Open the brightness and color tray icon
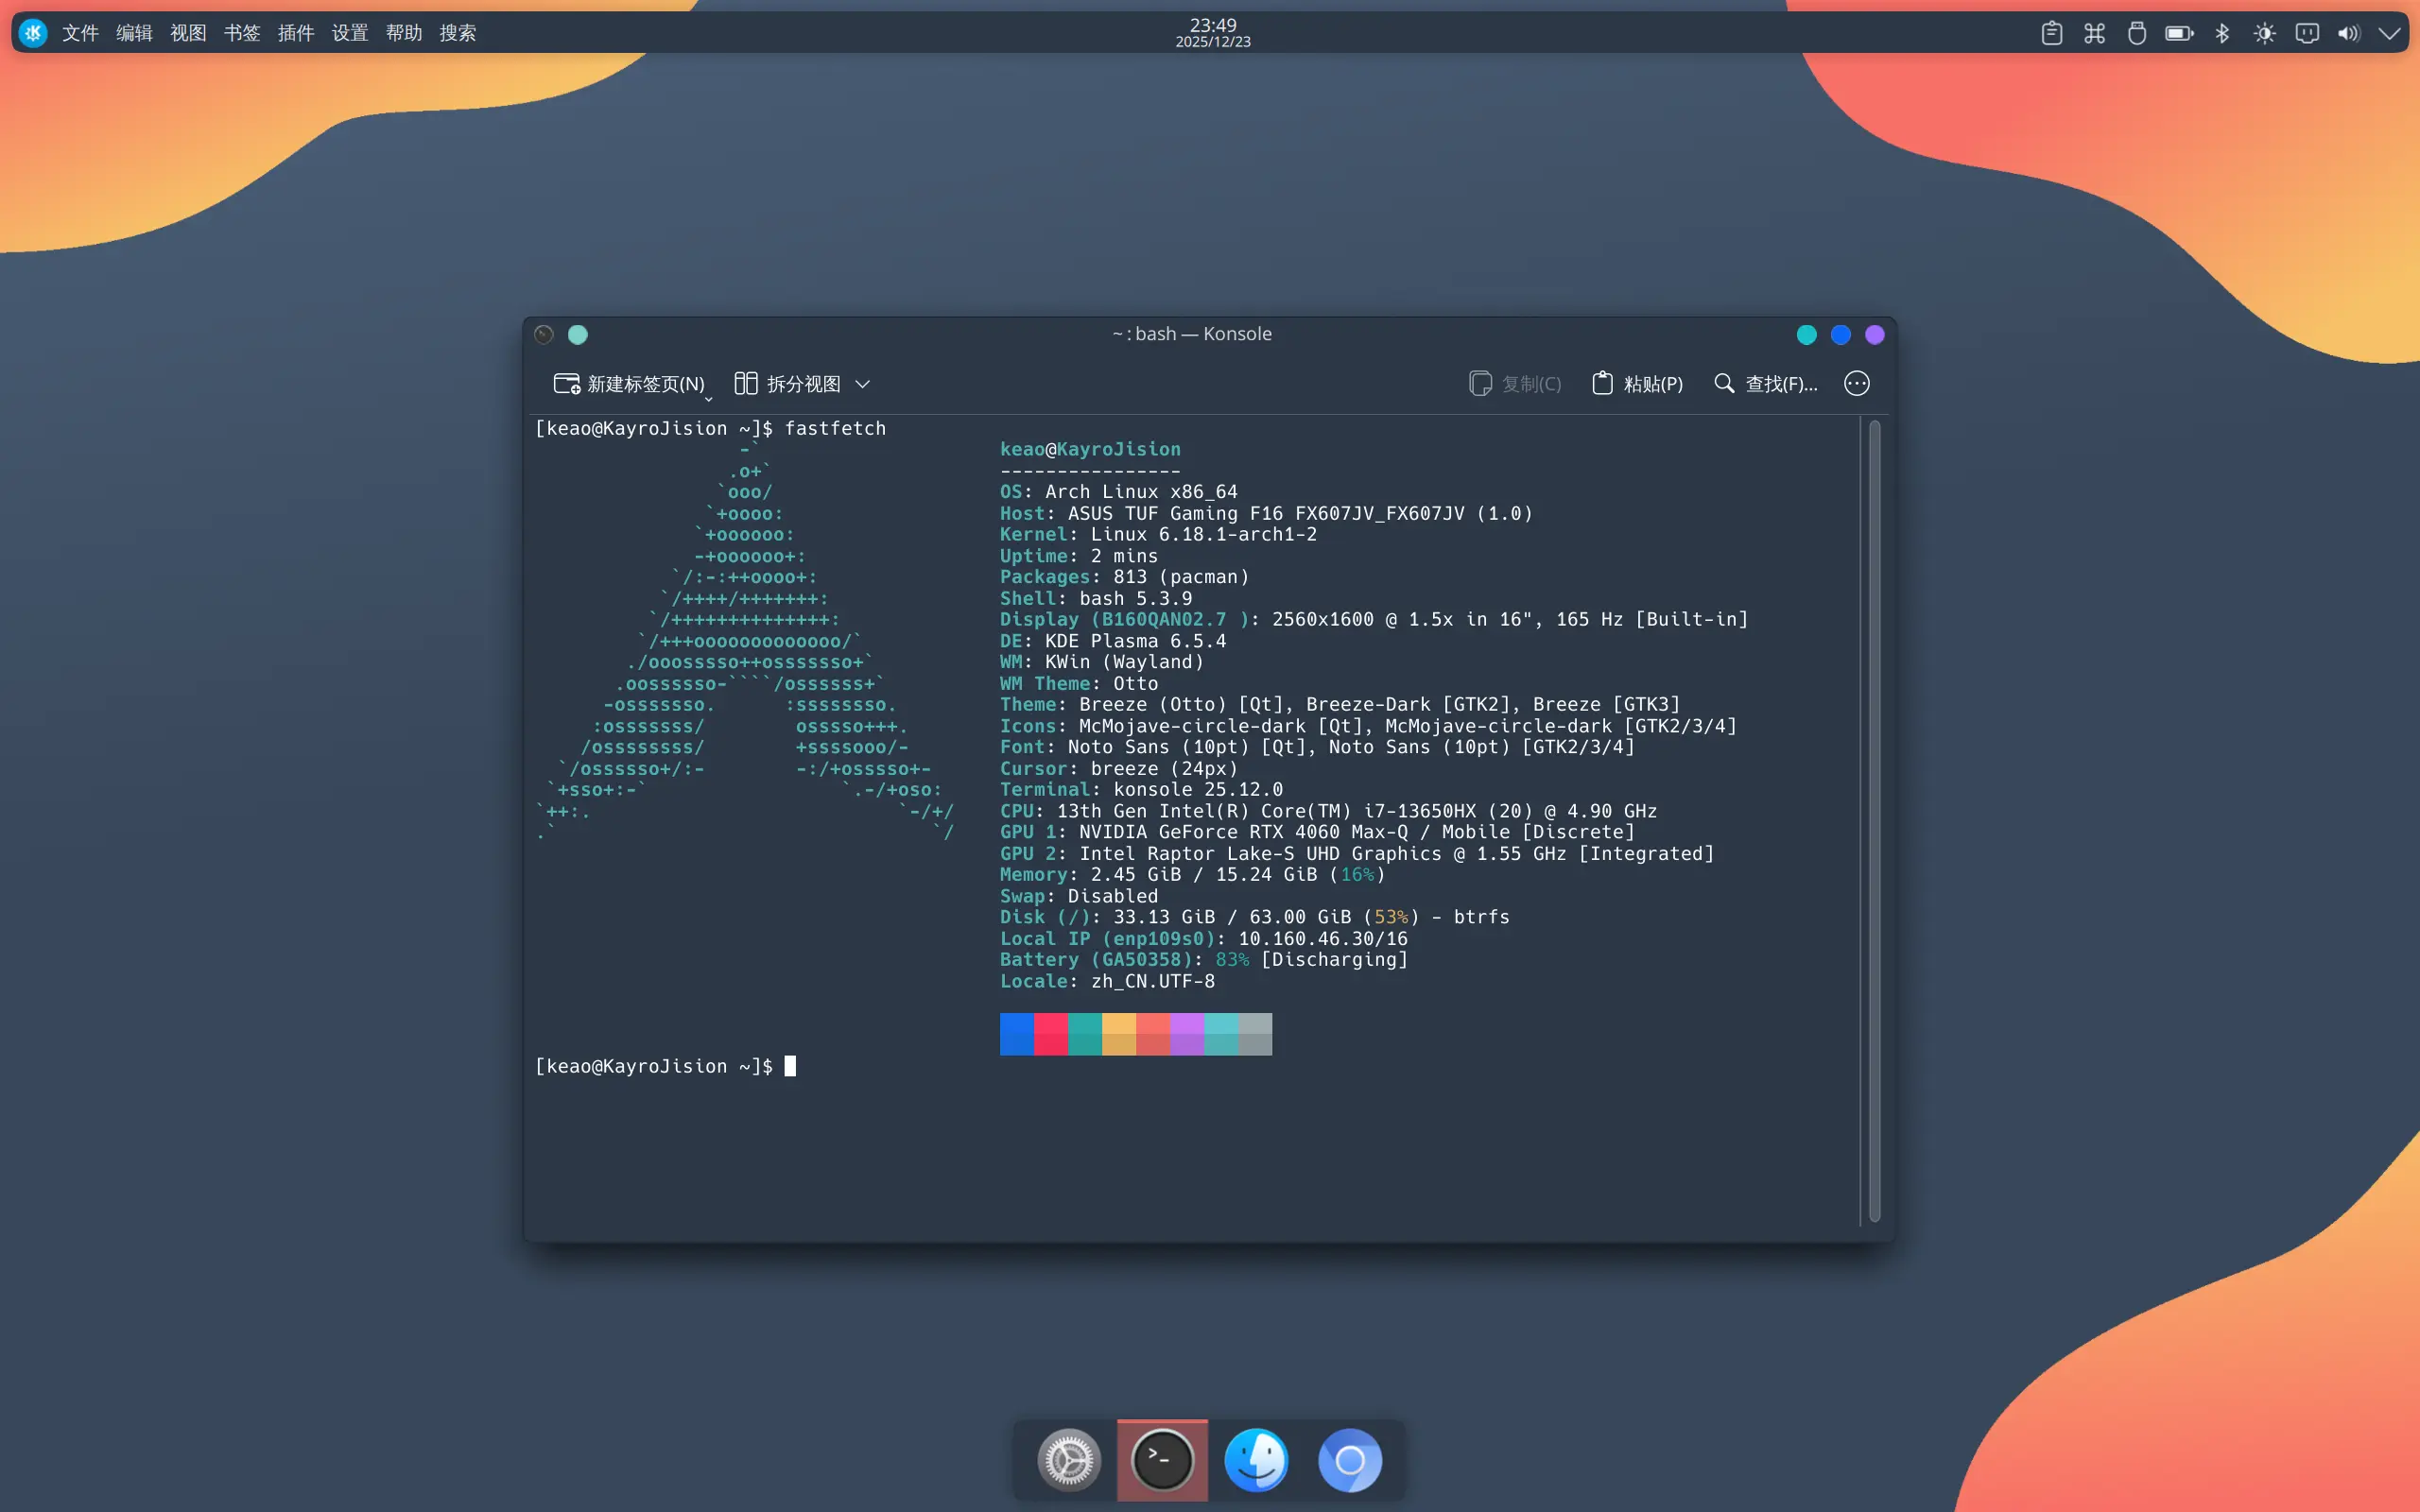Screen dimensions: 2420x1512 click(2264, 33)
